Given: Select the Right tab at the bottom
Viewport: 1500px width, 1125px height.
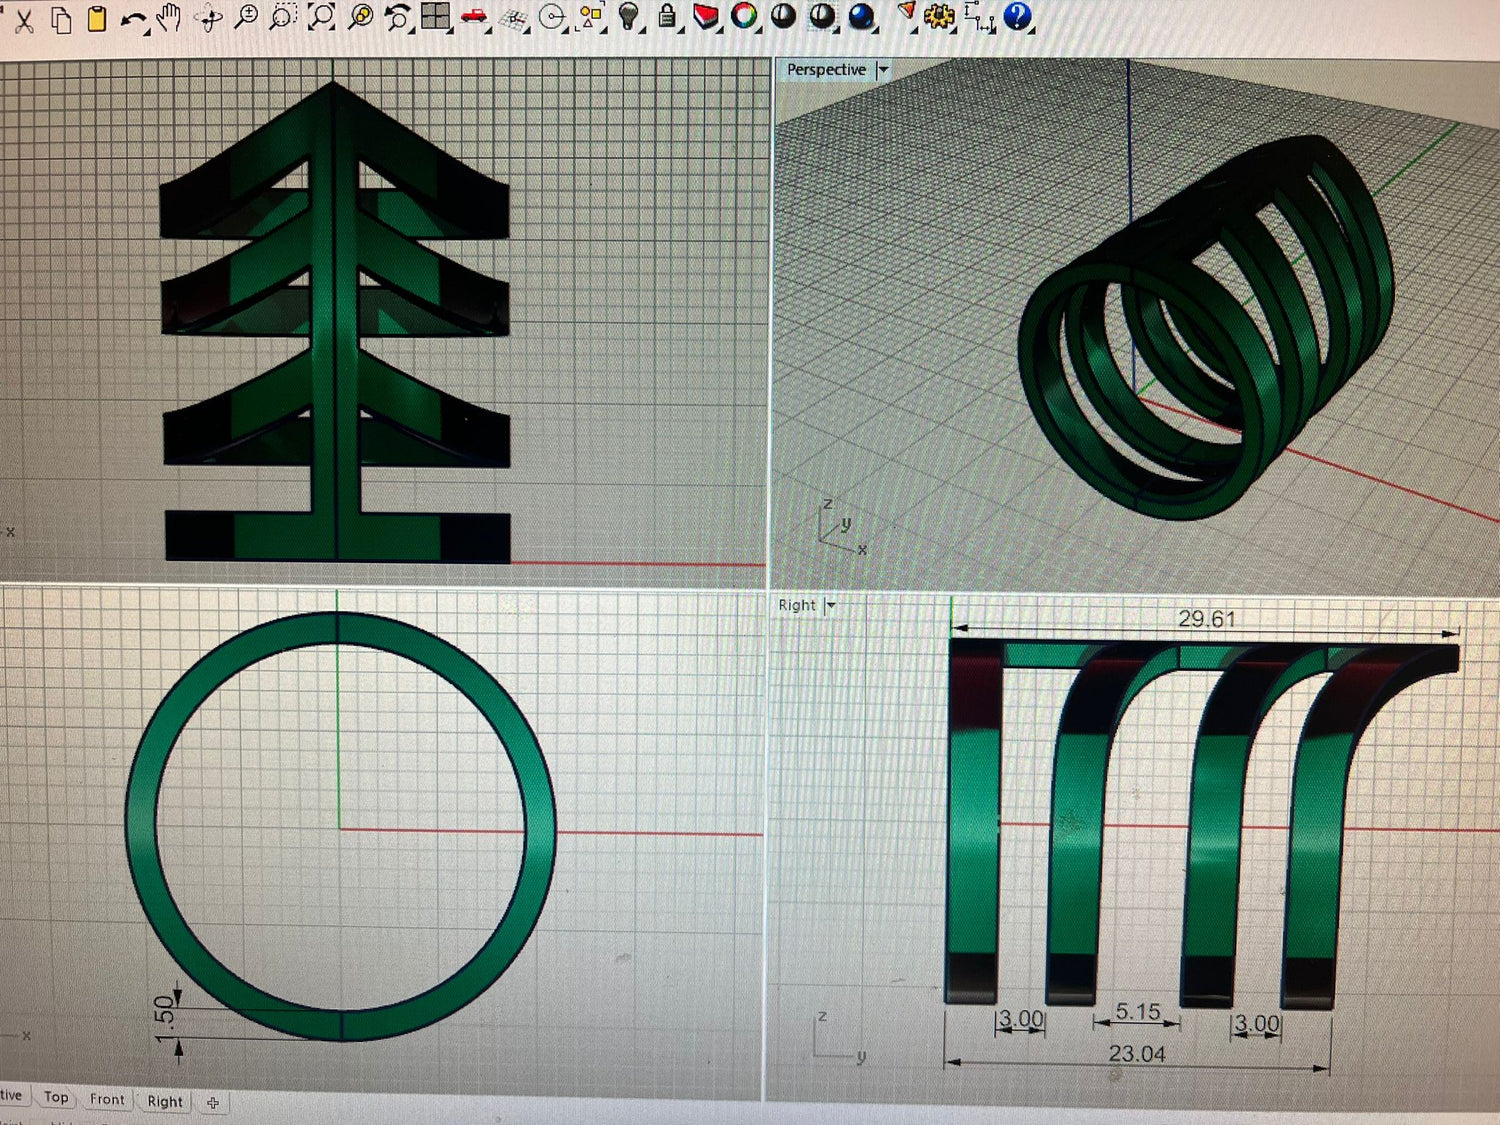Looking at the screenshot, I should [x=165, y=1101].
